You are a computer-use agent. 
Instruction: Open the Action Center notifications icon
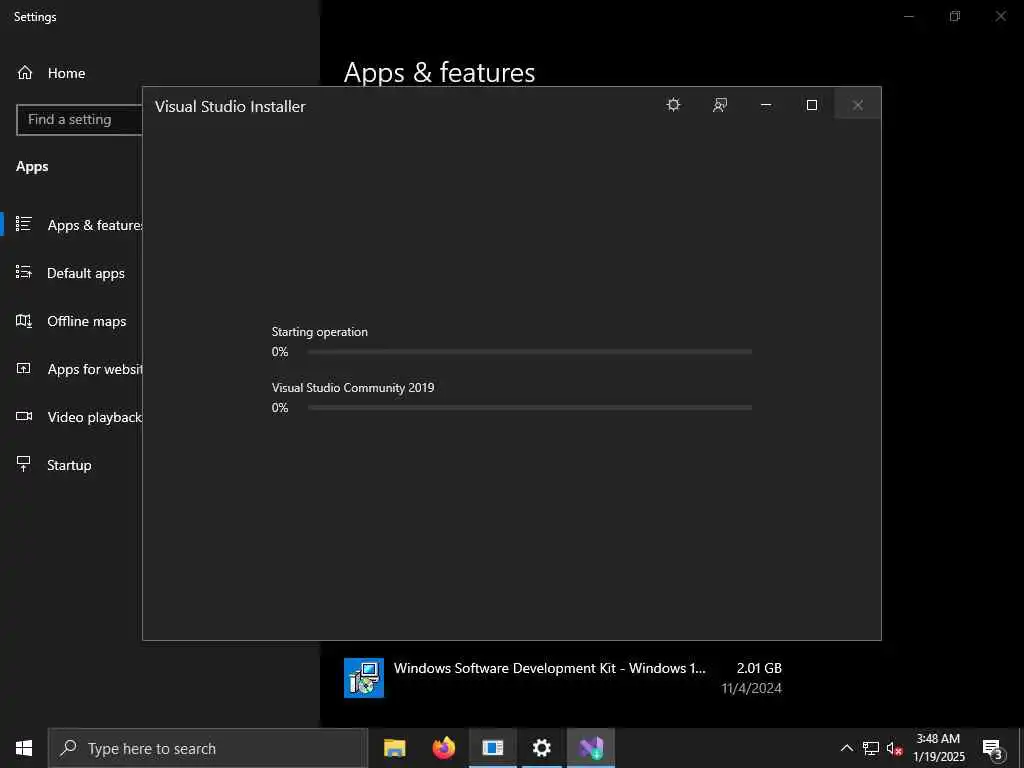point(992,748)
